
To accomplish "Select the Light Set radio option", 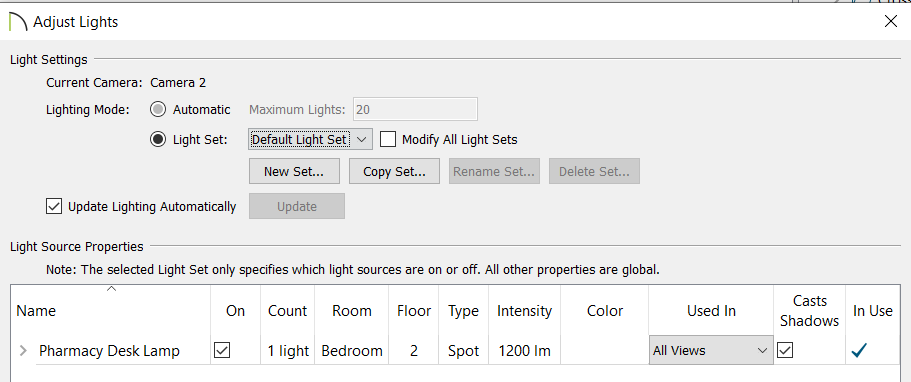I will point(158,140).
